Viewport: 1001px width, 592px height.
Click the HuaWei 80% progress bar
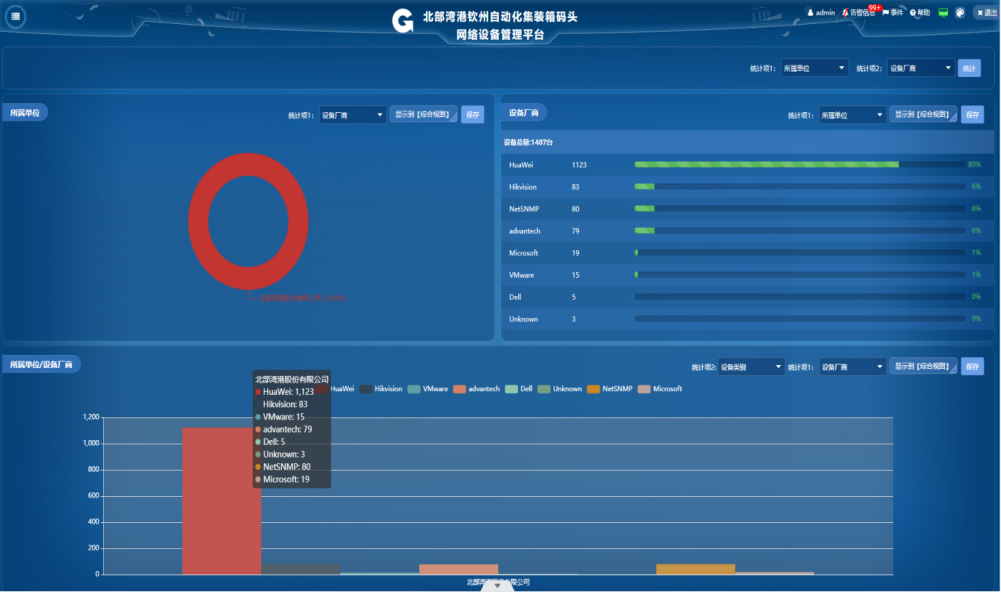click(x=766, y=164)
